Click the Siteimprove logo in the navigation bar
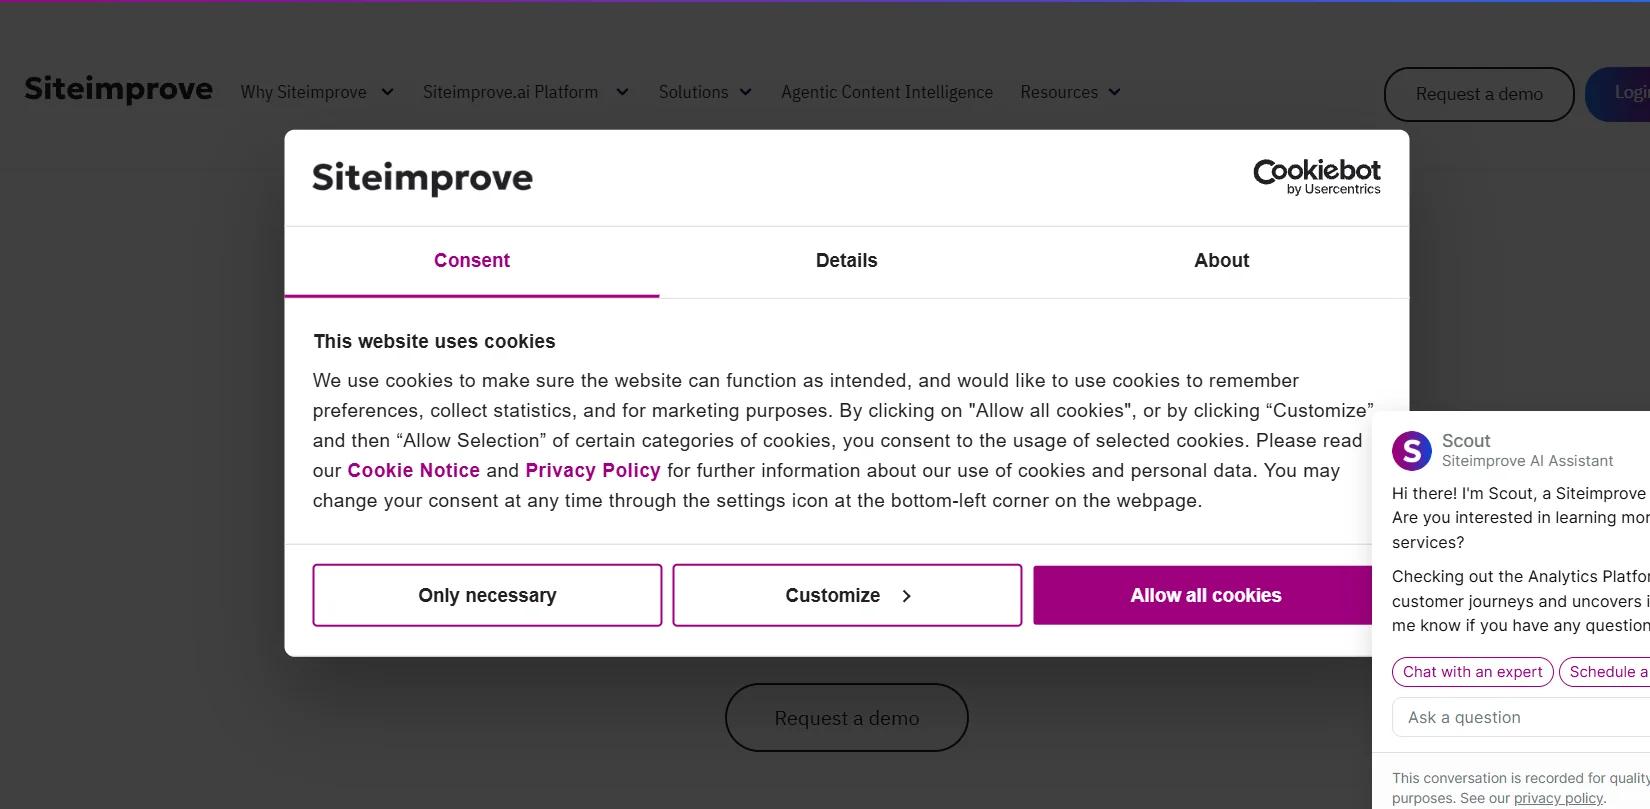 pos(118,90)
